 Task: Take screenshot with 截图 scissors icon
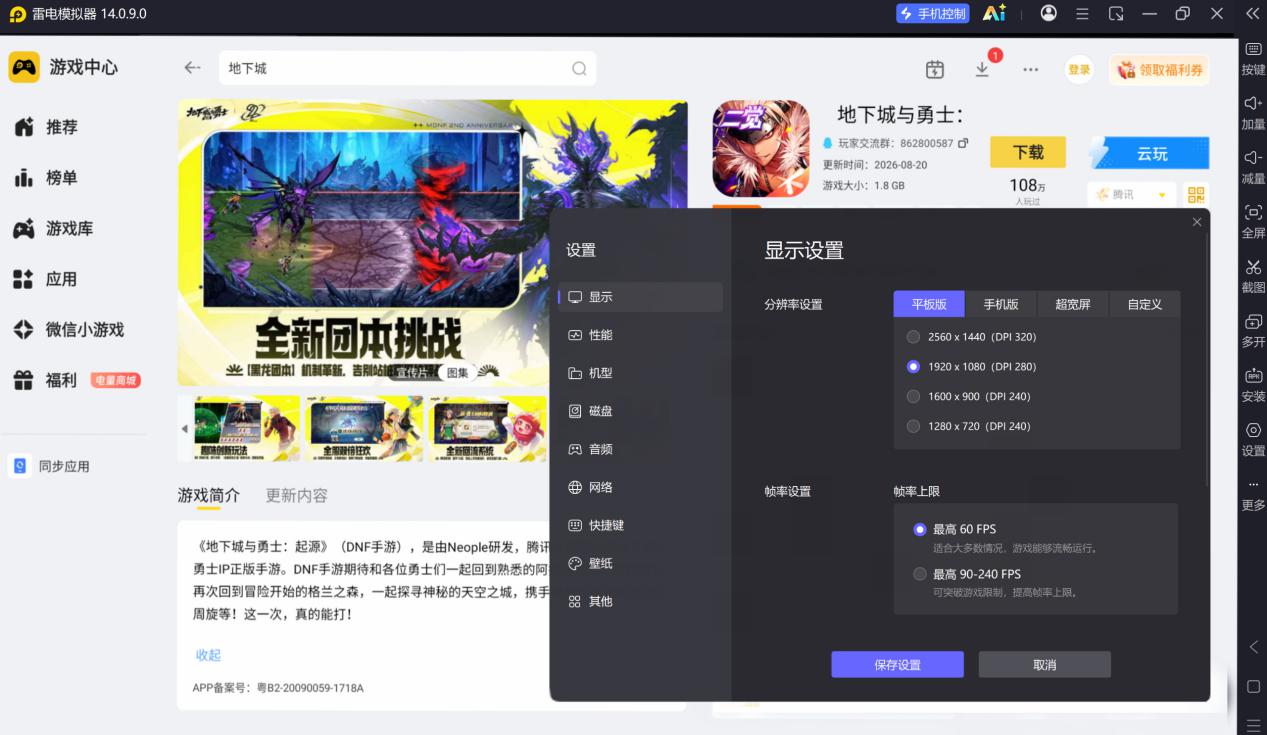click(x=1253, y=267)
